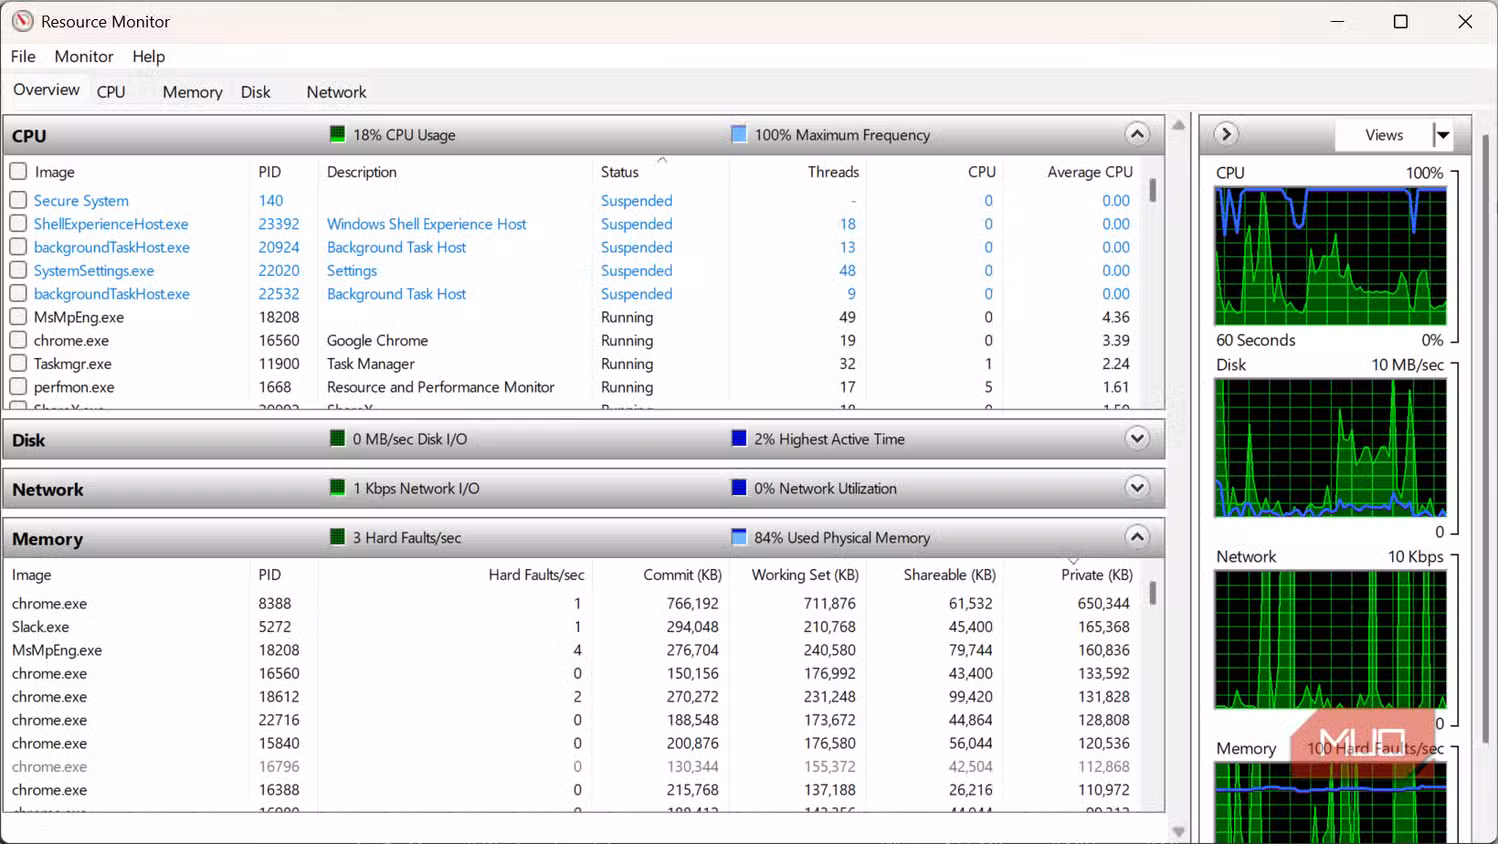Switch to the Disk tab
The width and height of the screenshot is (1498, 844).
[255, 92]
